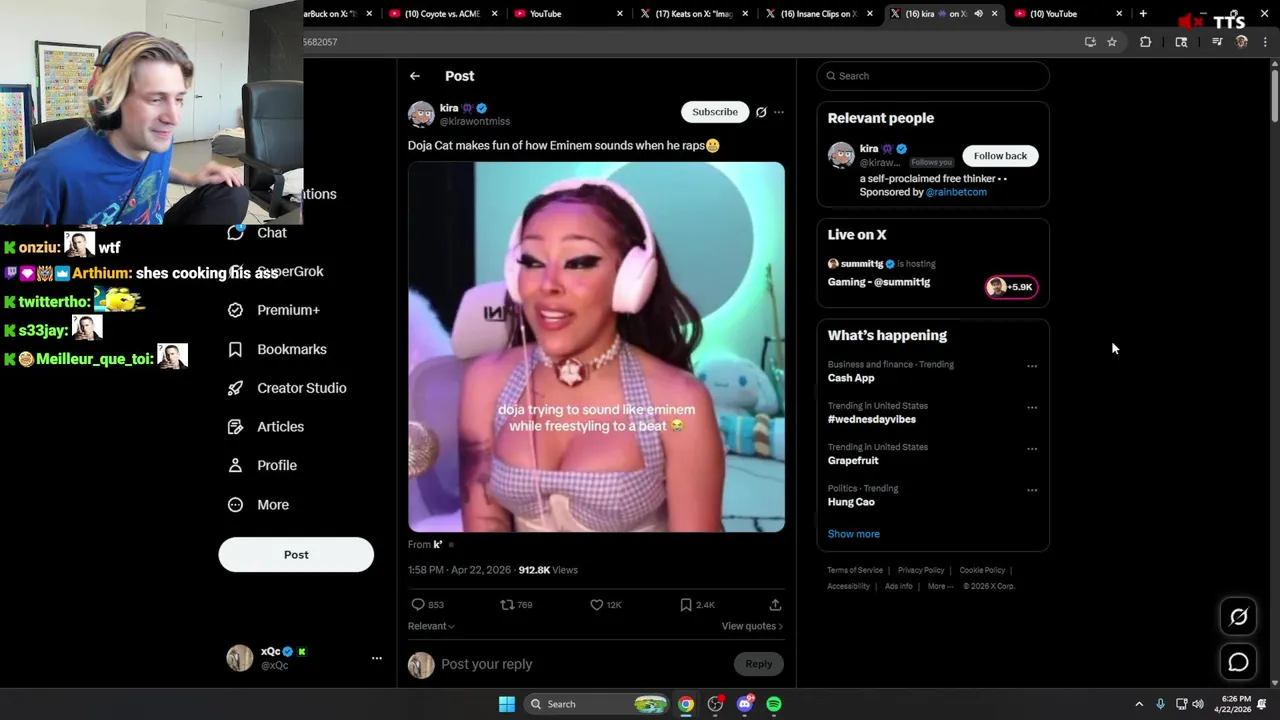Open Premium+ in the sidebar

273,310
